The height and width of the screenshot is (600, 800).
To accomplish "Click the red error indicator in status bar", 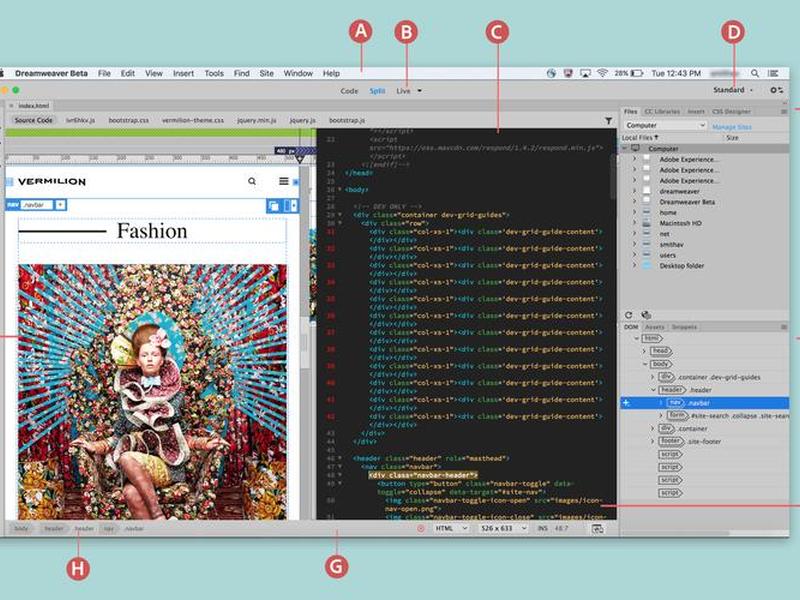I will 421,529.
